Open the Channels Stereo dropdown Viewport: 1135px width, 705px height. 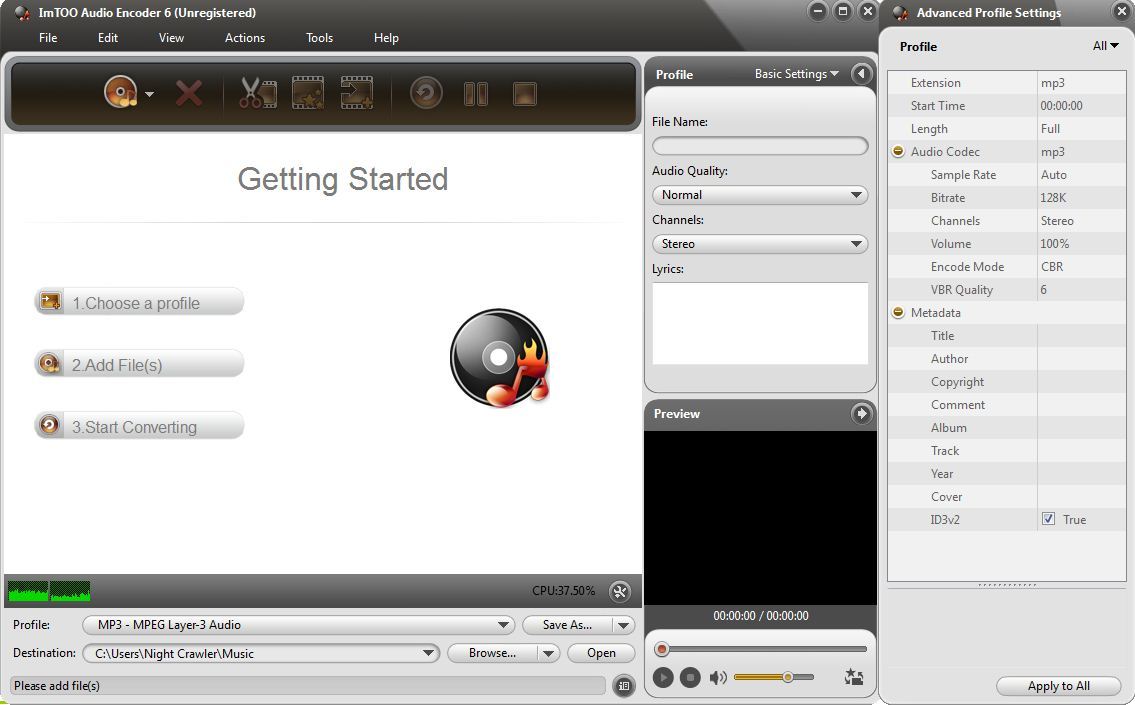[x=760, y=244]
